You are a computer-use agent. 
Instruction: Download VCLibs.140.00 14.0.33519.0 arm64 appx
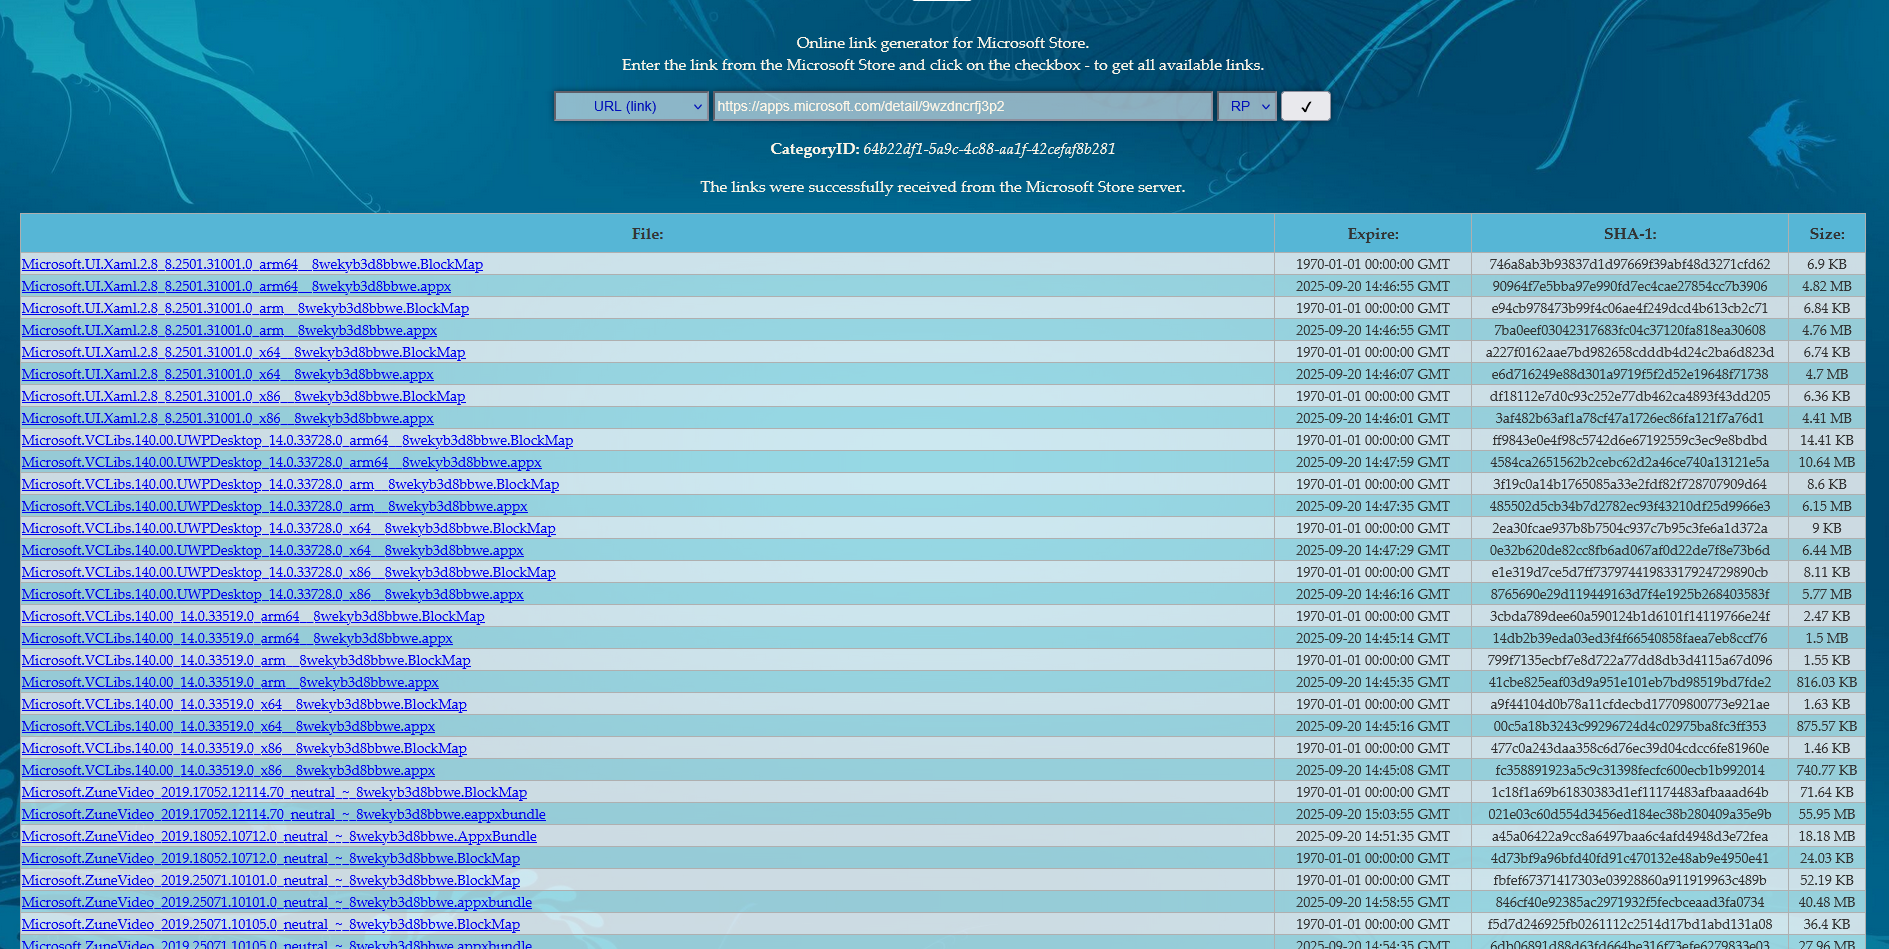point(237,638)
